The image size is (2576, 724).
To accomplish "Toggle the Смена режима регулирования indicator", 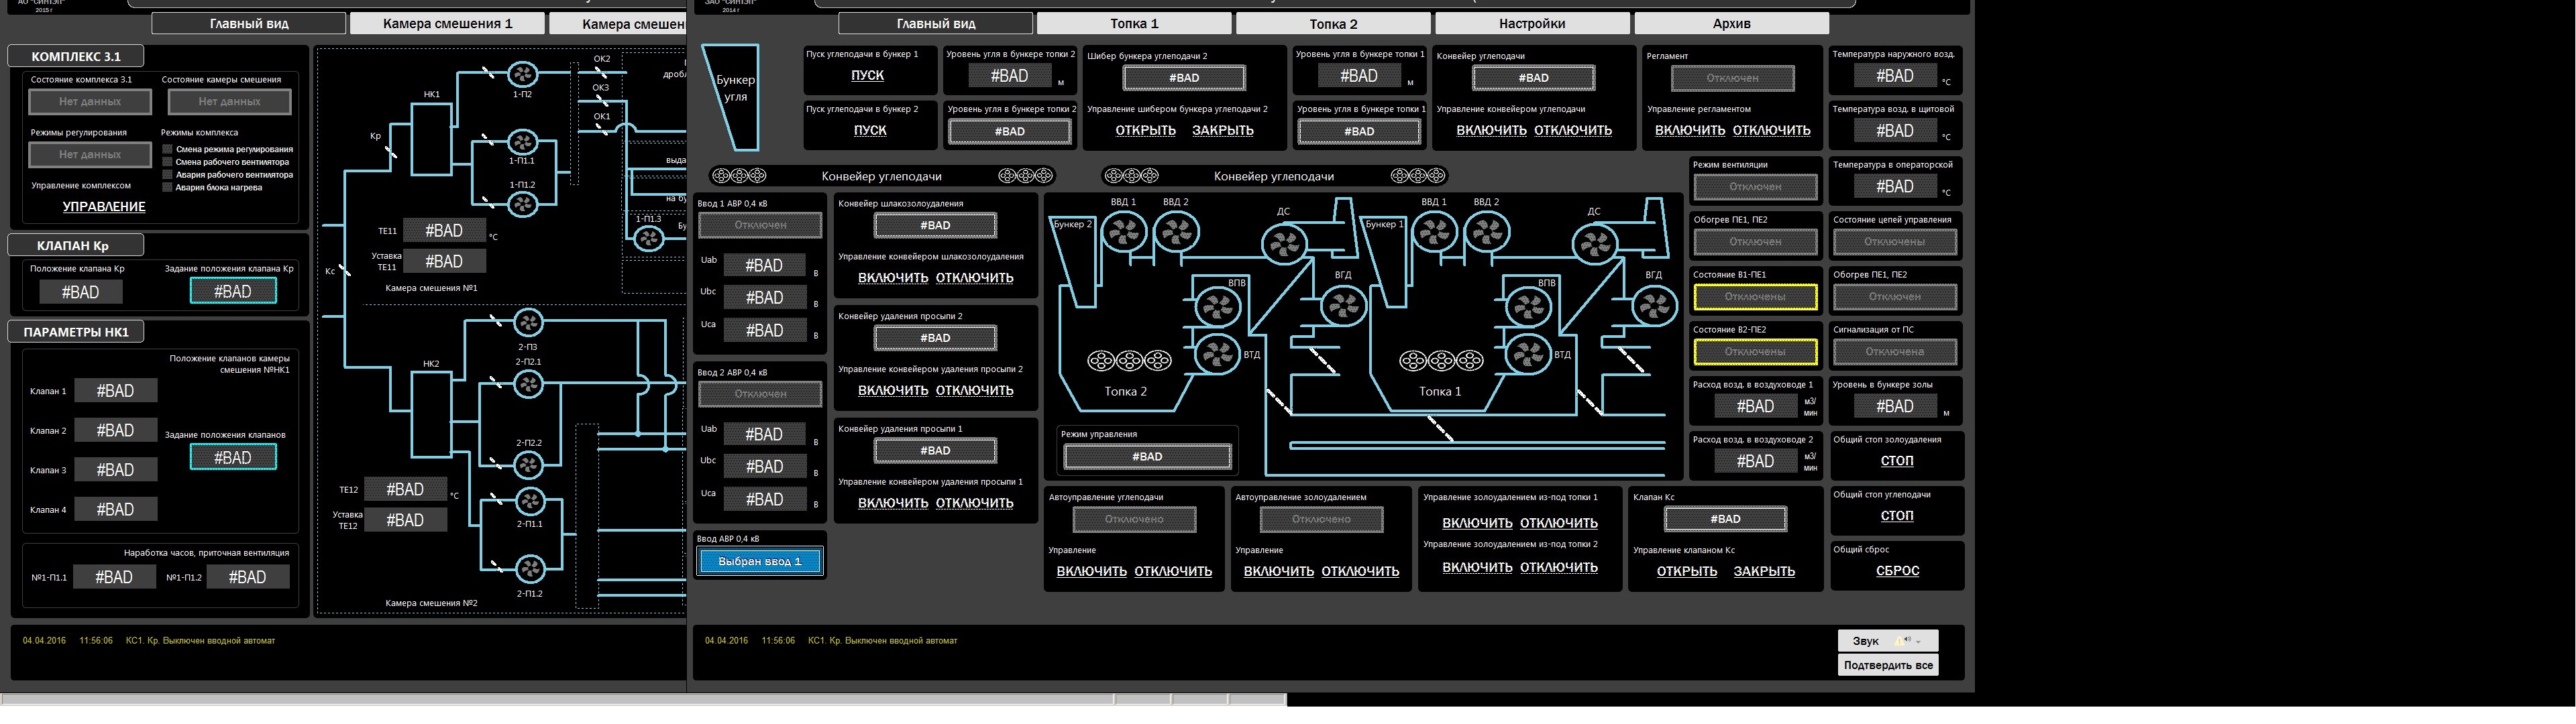I will tap(168, 149).
